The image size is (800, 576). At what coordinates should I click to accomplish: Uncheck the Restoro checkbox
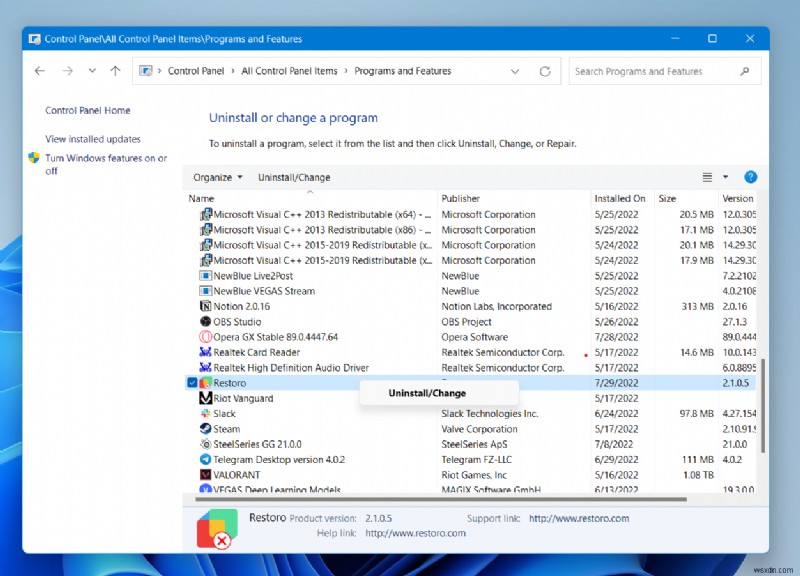pos(192,383)
